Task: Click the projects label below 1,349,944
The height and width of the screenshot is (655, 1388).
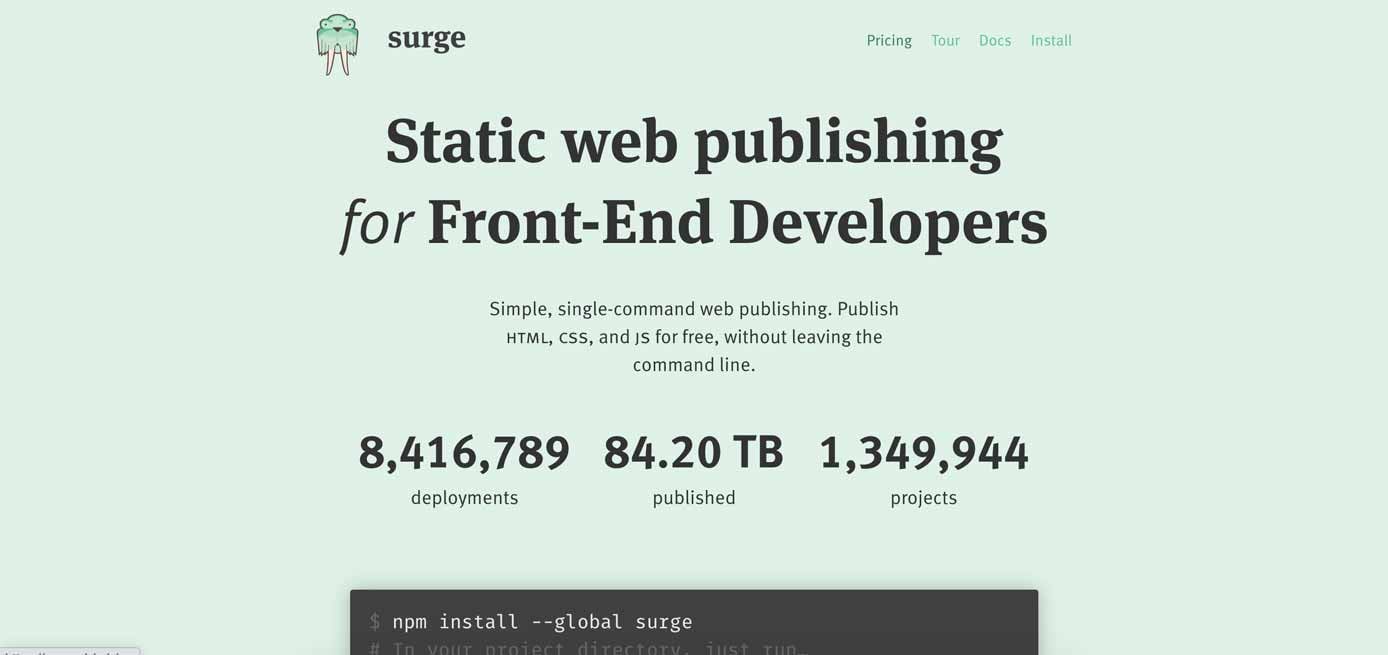Action: tap(923, 497)
